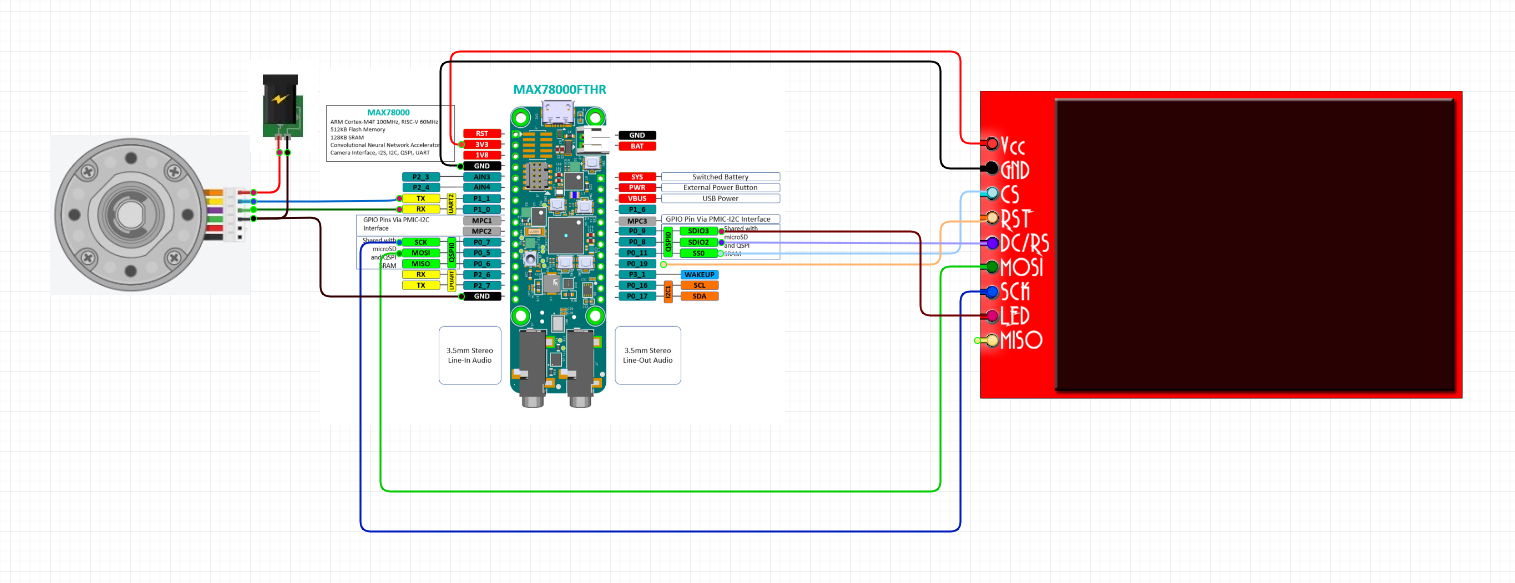Select the 3V3 pin label
This screenshot has height=583, width=1515.
[x=482, y=144]
